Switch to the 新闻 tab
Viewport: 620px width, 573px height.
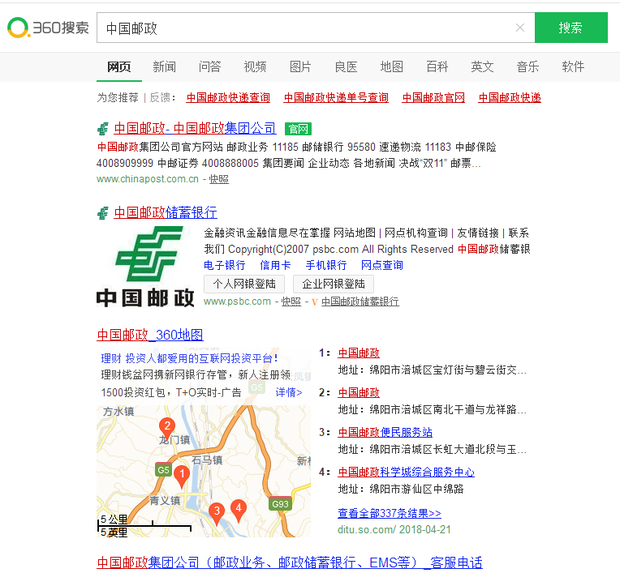point(164,67)
